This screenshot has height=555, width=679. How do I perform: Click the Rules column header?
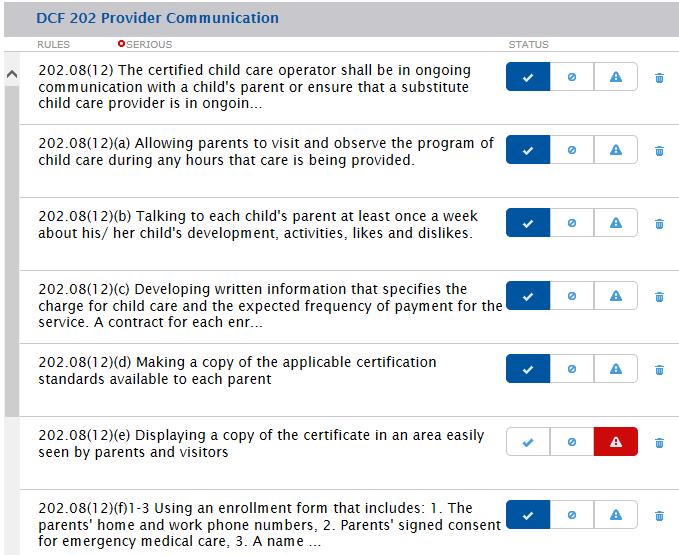point(53,45)
